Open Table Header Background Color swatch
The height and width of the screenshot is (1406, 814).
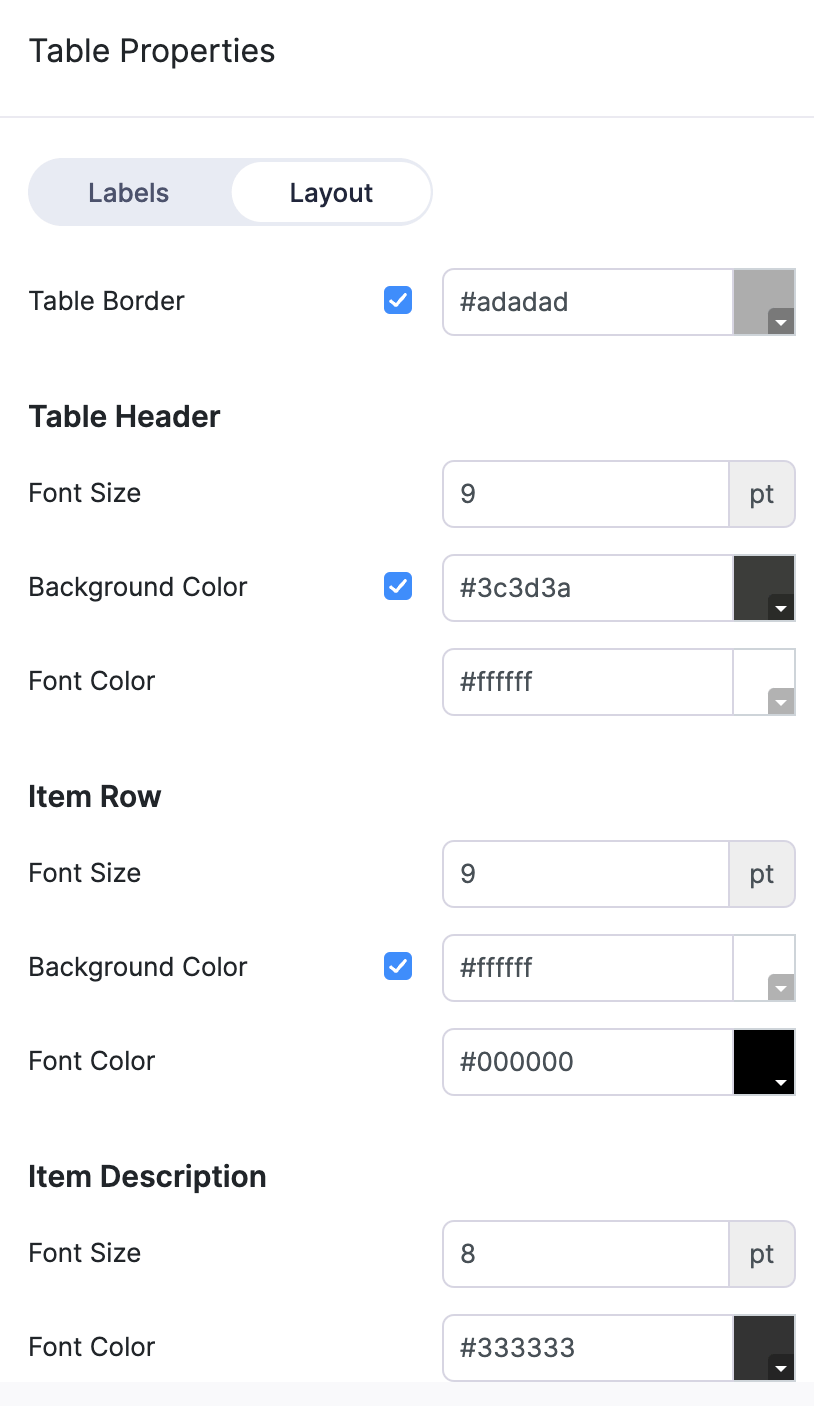click(x=764, y=588)
